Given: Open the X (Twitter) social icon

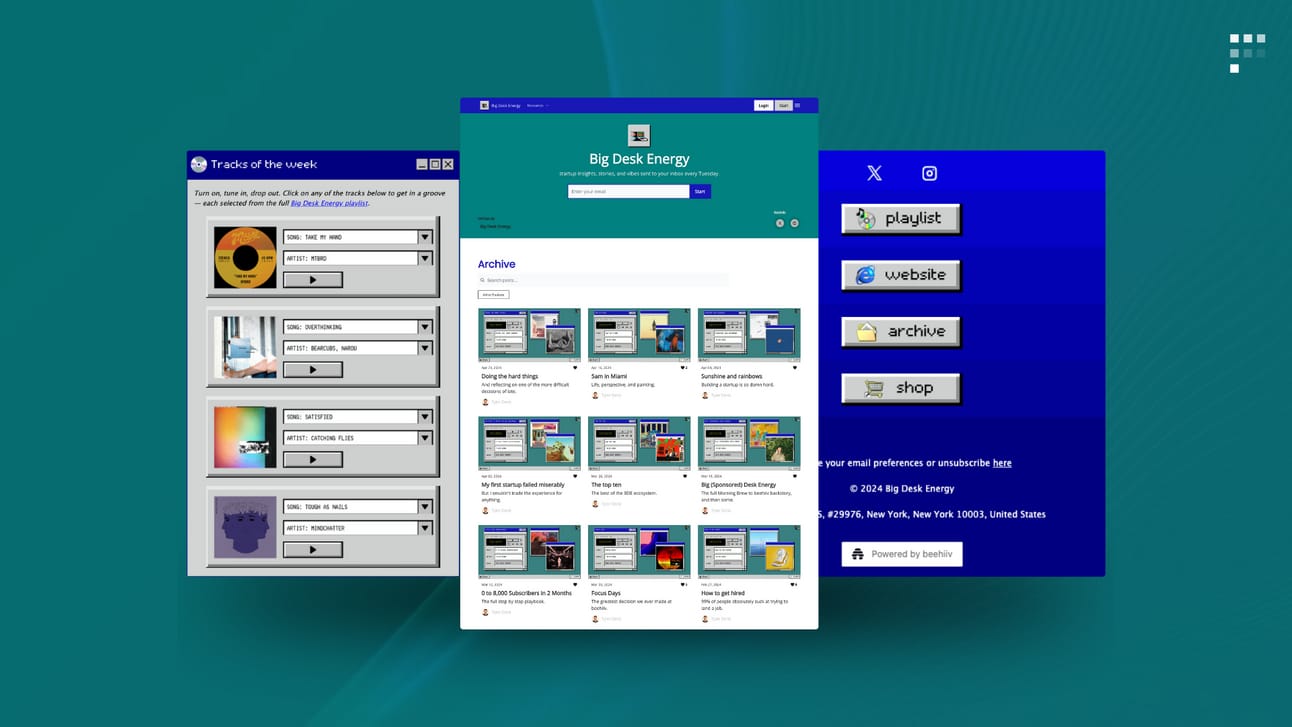Looking at the screenshot, I should 874,173.
